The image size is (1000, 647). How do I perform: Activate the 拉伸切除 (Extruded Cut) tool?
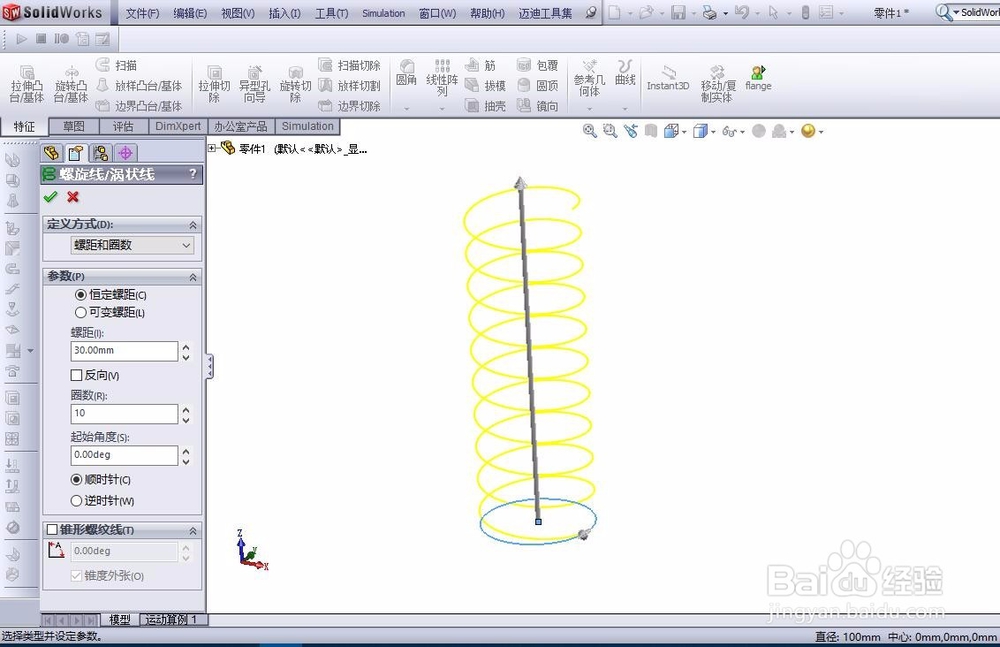213,82
